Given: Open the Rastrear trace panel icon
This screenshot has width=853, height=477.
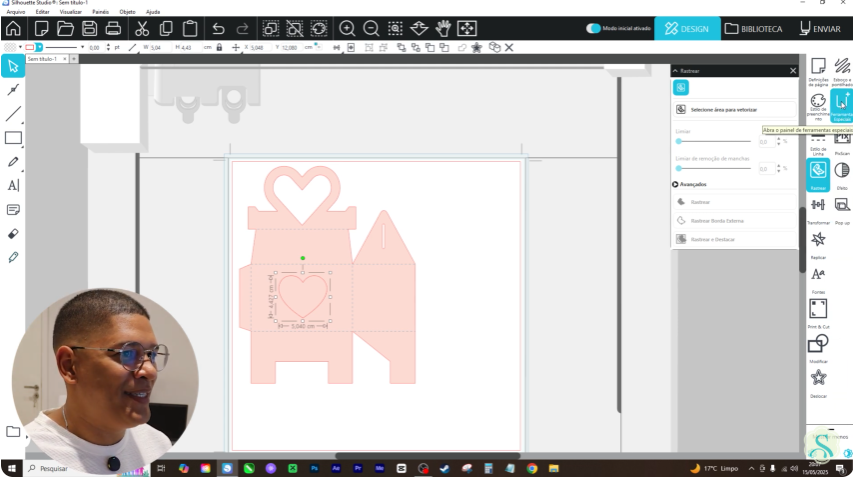Looking at the screenshot, I should coord(818,175).
